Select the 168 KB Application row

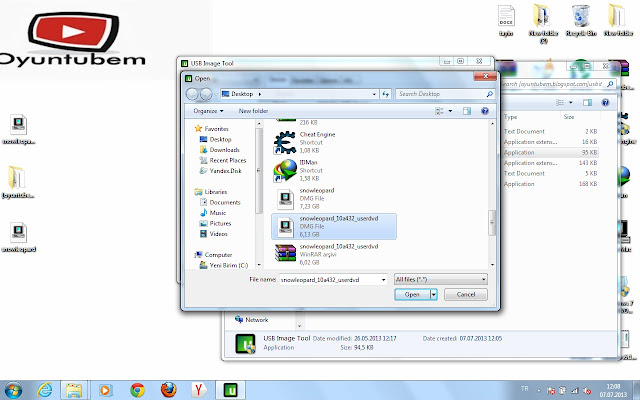(x=550, y=184)
